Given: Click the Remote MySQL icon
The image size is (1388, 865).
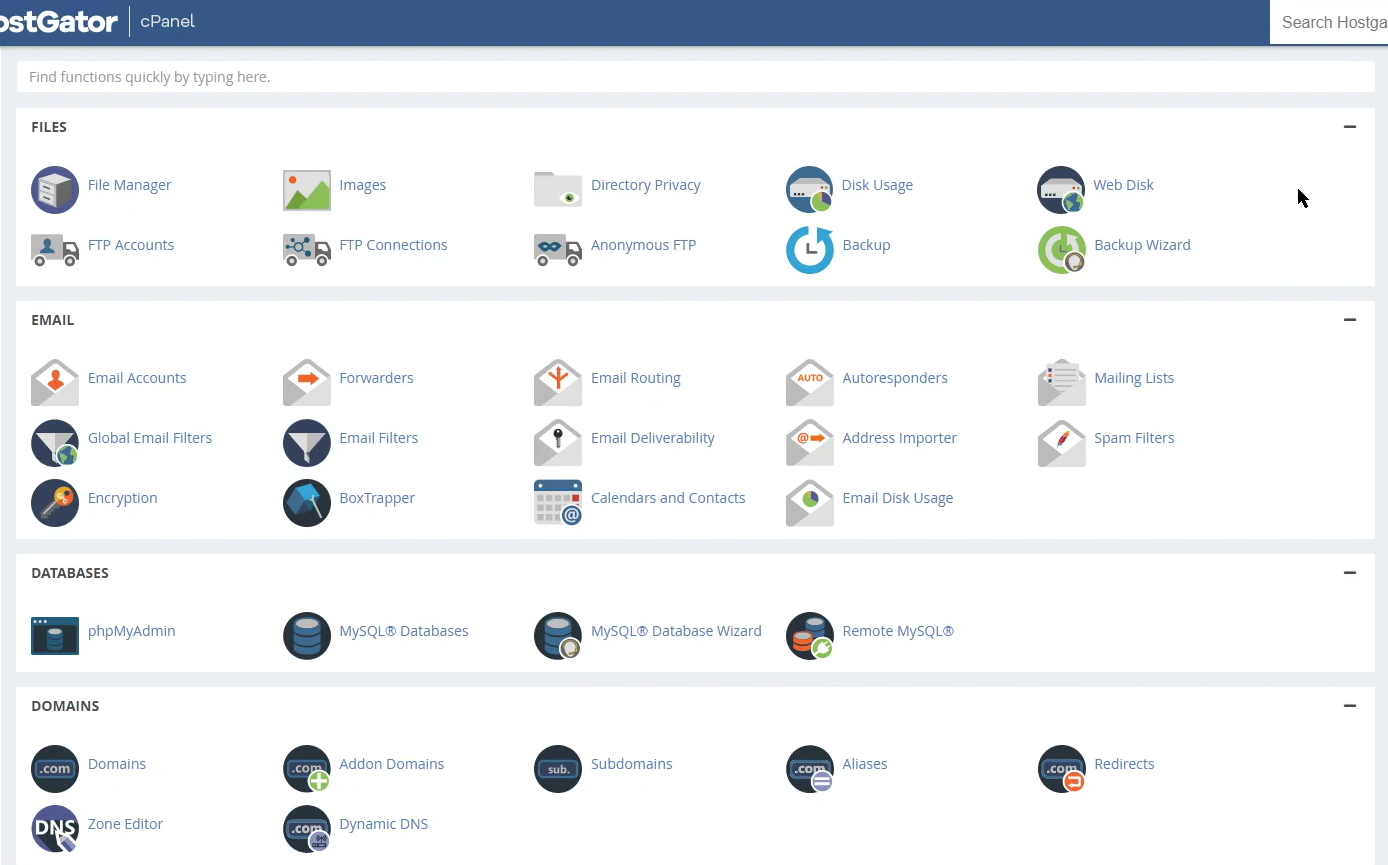Looking at the screenshot, I should point(810,636).
